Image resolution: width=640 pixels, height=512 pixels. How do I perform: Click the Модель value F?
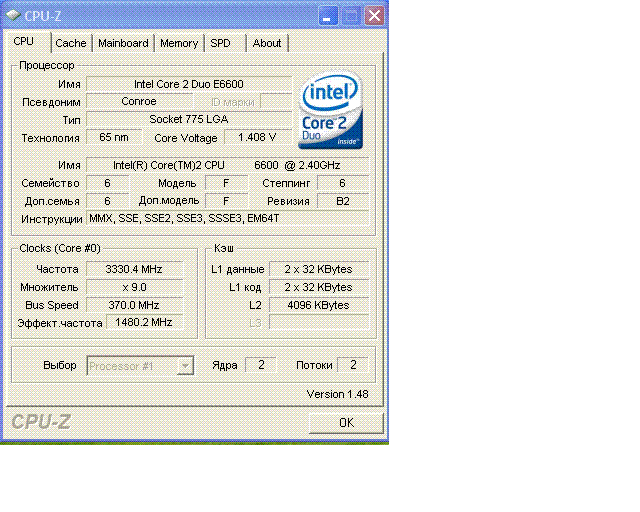[226, 183]
